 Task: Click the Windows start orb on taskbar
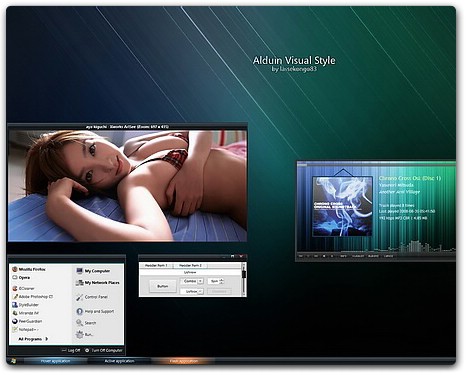pyautogui.click(x=14, y=361)
